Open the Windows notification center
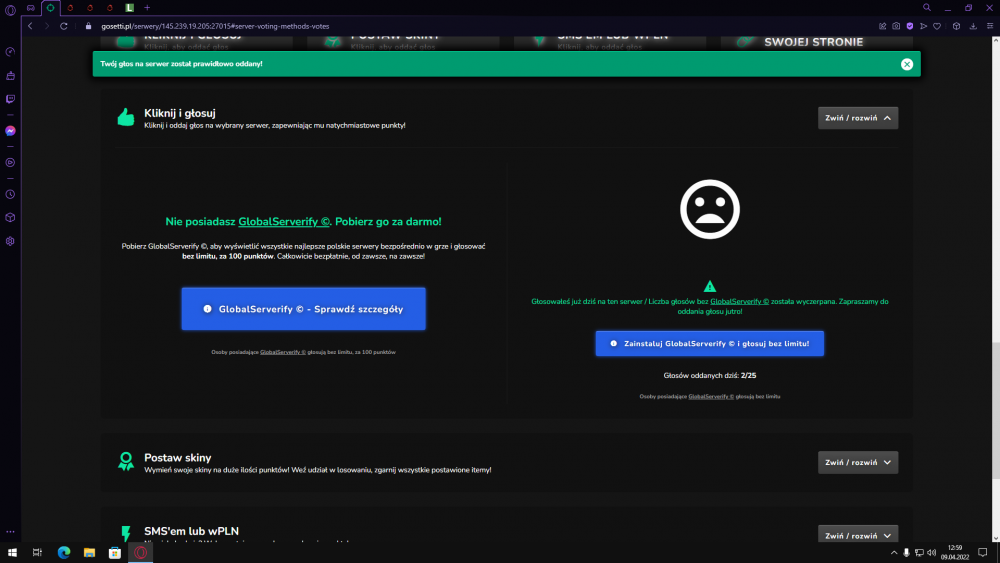1000x563 pixels. coord(983,553)
